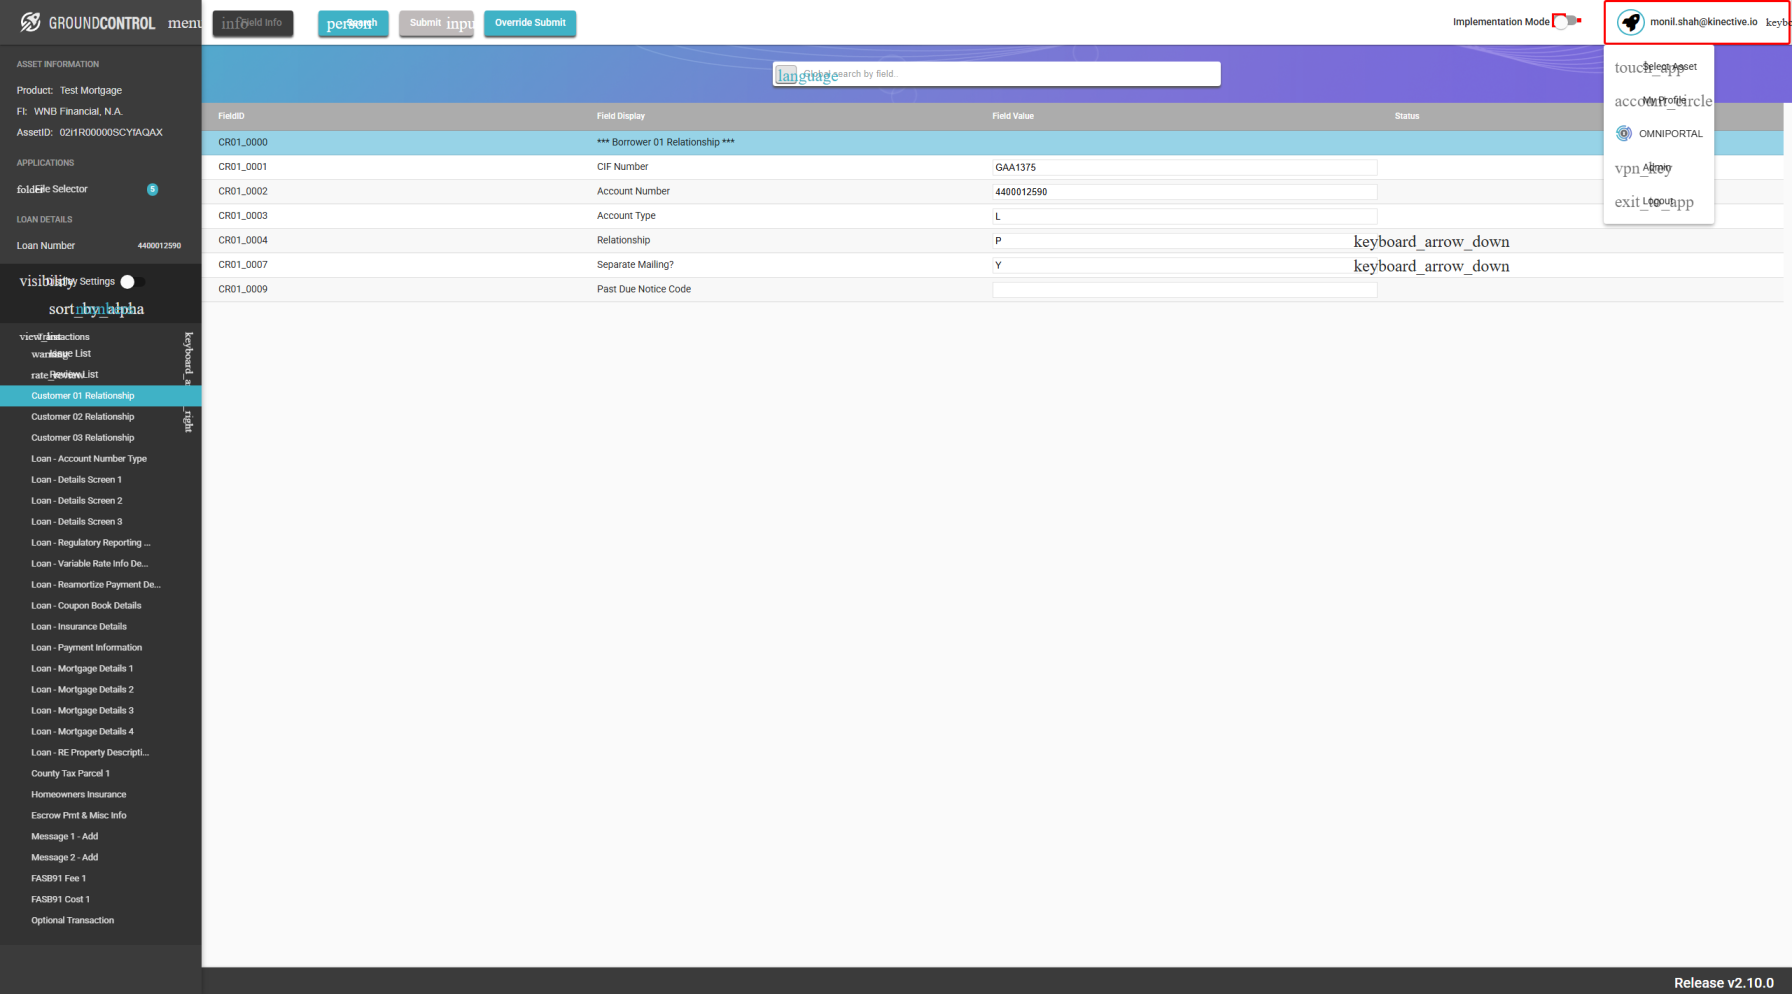Click the Override Submit button

pos(530,23)
